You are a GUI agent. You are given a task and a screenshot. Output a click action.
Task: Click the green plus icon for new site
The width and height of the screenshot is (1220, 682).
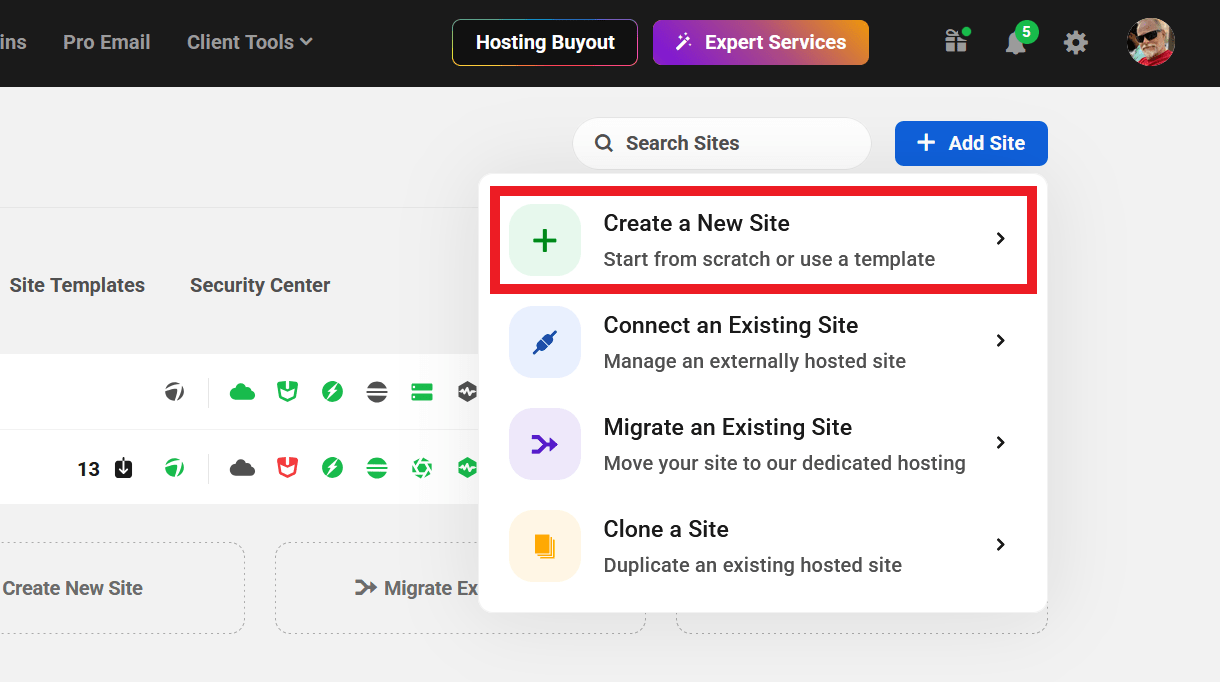(x=545, y=240)
